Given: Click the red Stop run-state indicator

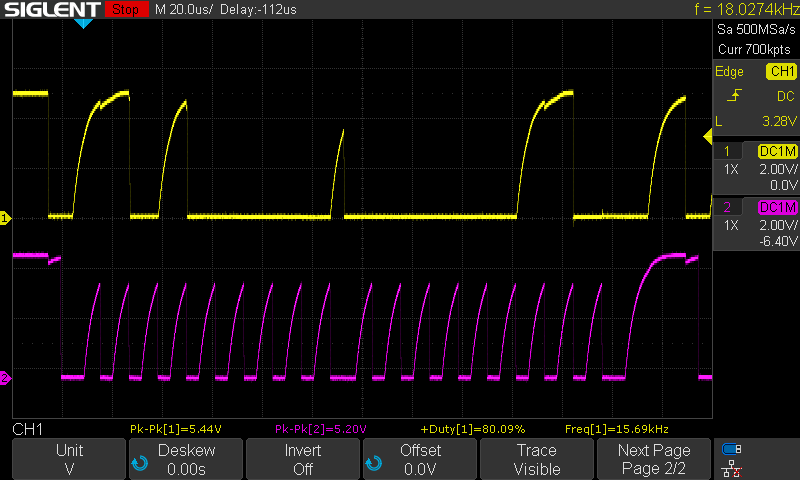Looking at the screenshot, I should coord(126,9).
